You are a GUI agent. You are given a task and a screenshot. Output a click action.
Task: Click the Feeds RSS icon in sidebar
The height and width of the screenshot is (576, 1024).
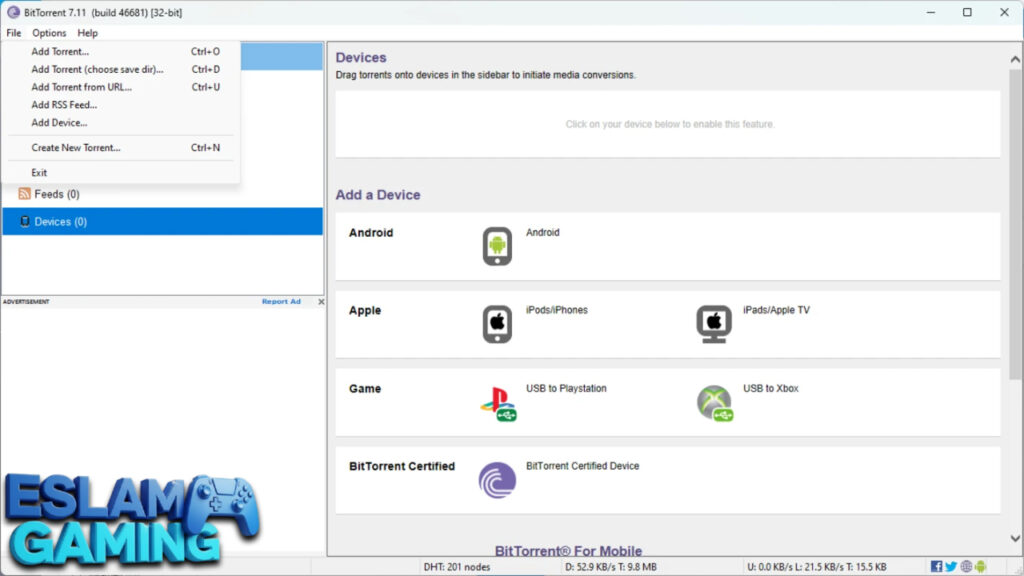tap(25, 194)
